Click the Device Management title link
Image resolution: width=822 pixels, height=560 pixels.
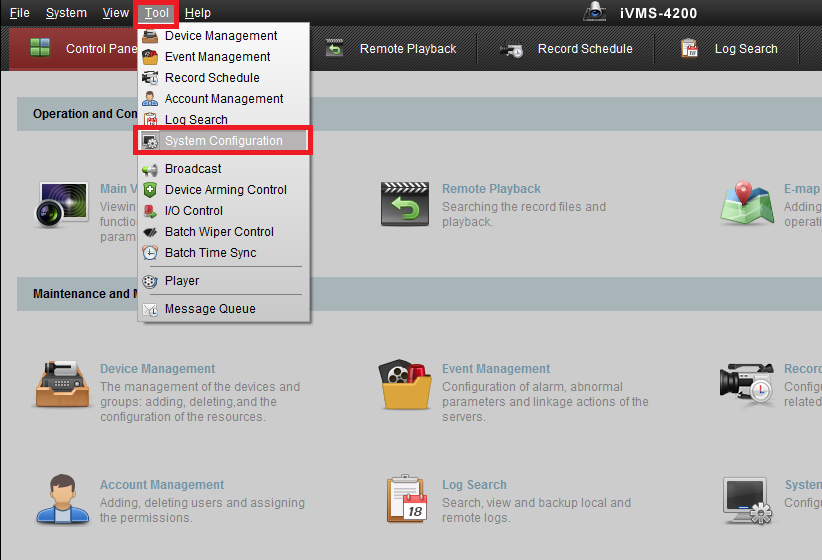click(157, 369)
